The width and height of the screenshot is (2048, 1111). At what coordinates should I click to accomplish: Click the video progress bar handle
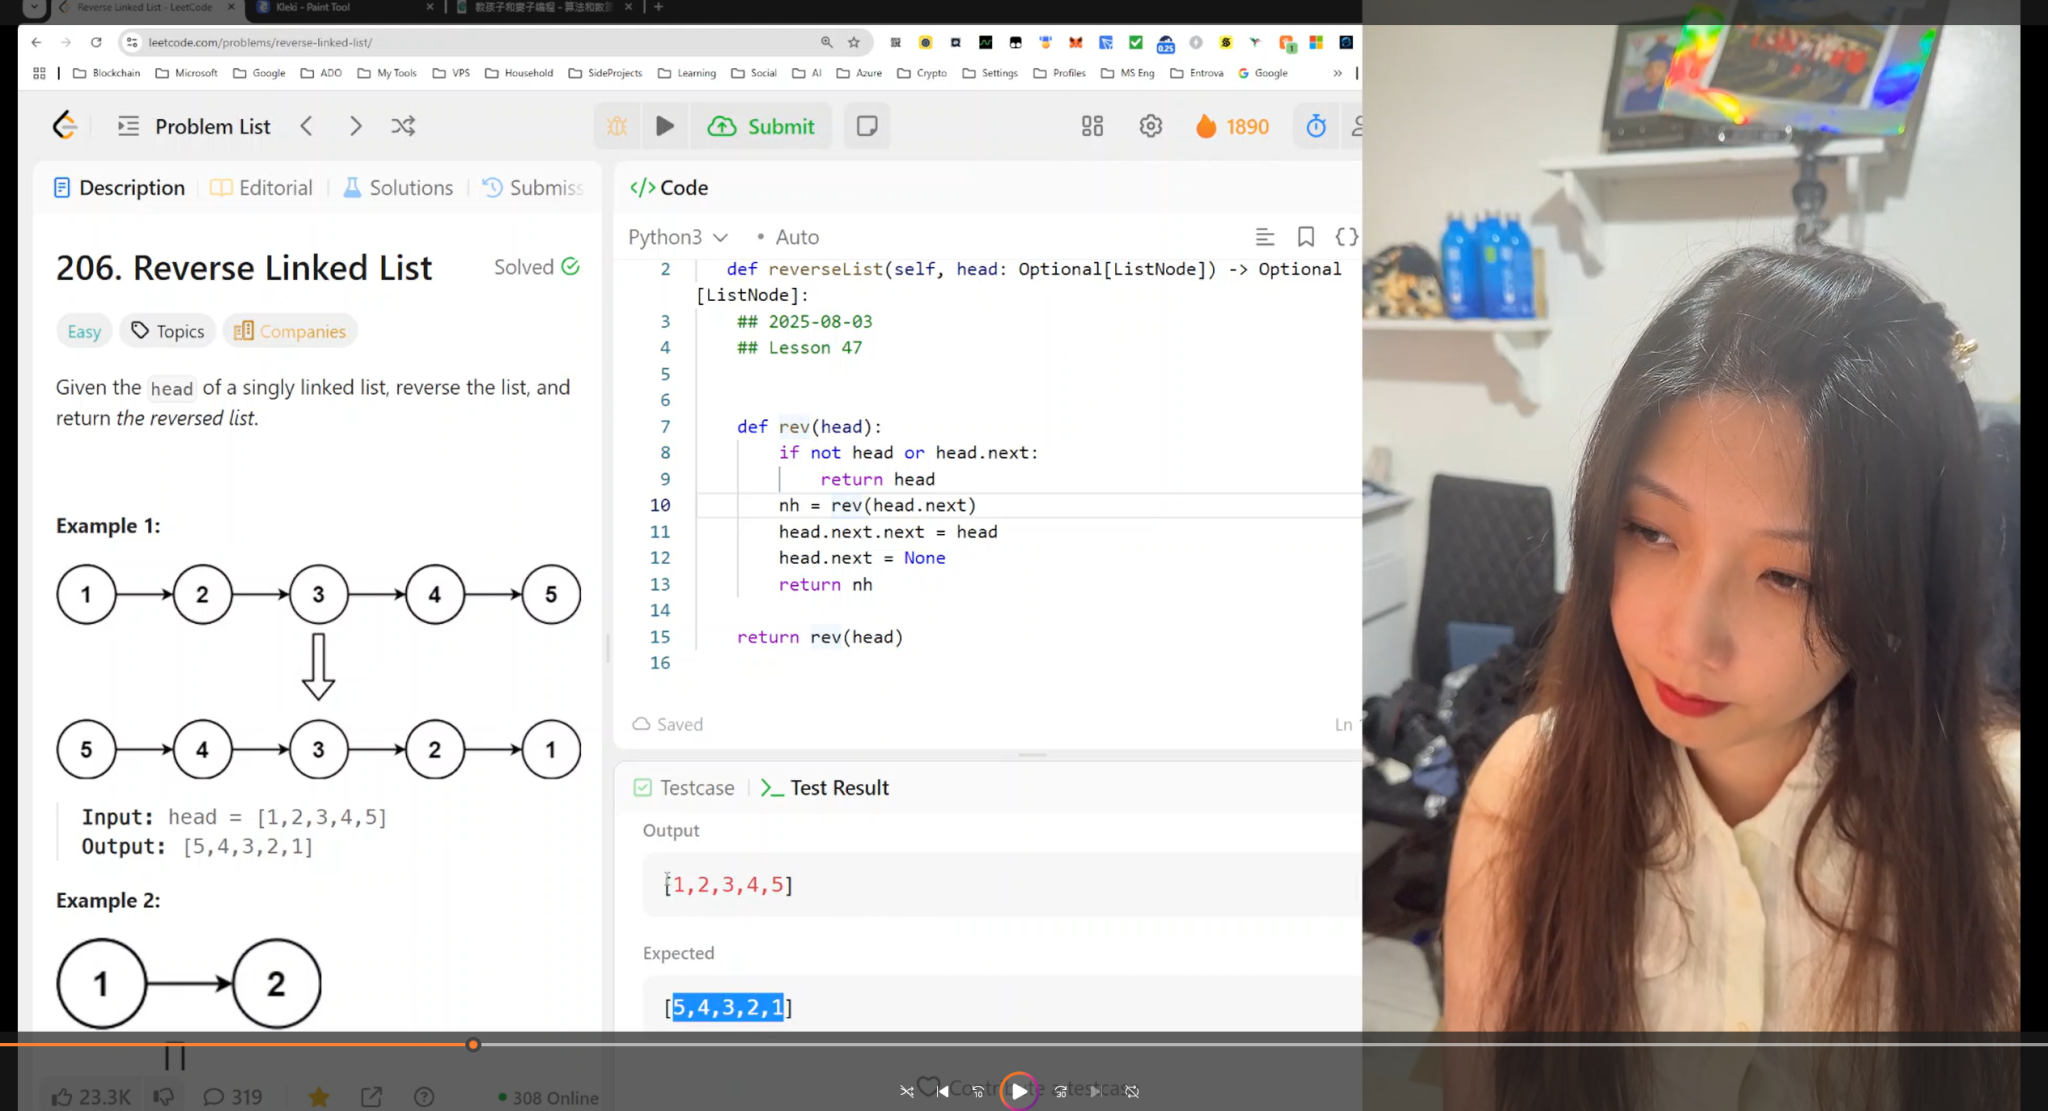(x=473, y=1045)
